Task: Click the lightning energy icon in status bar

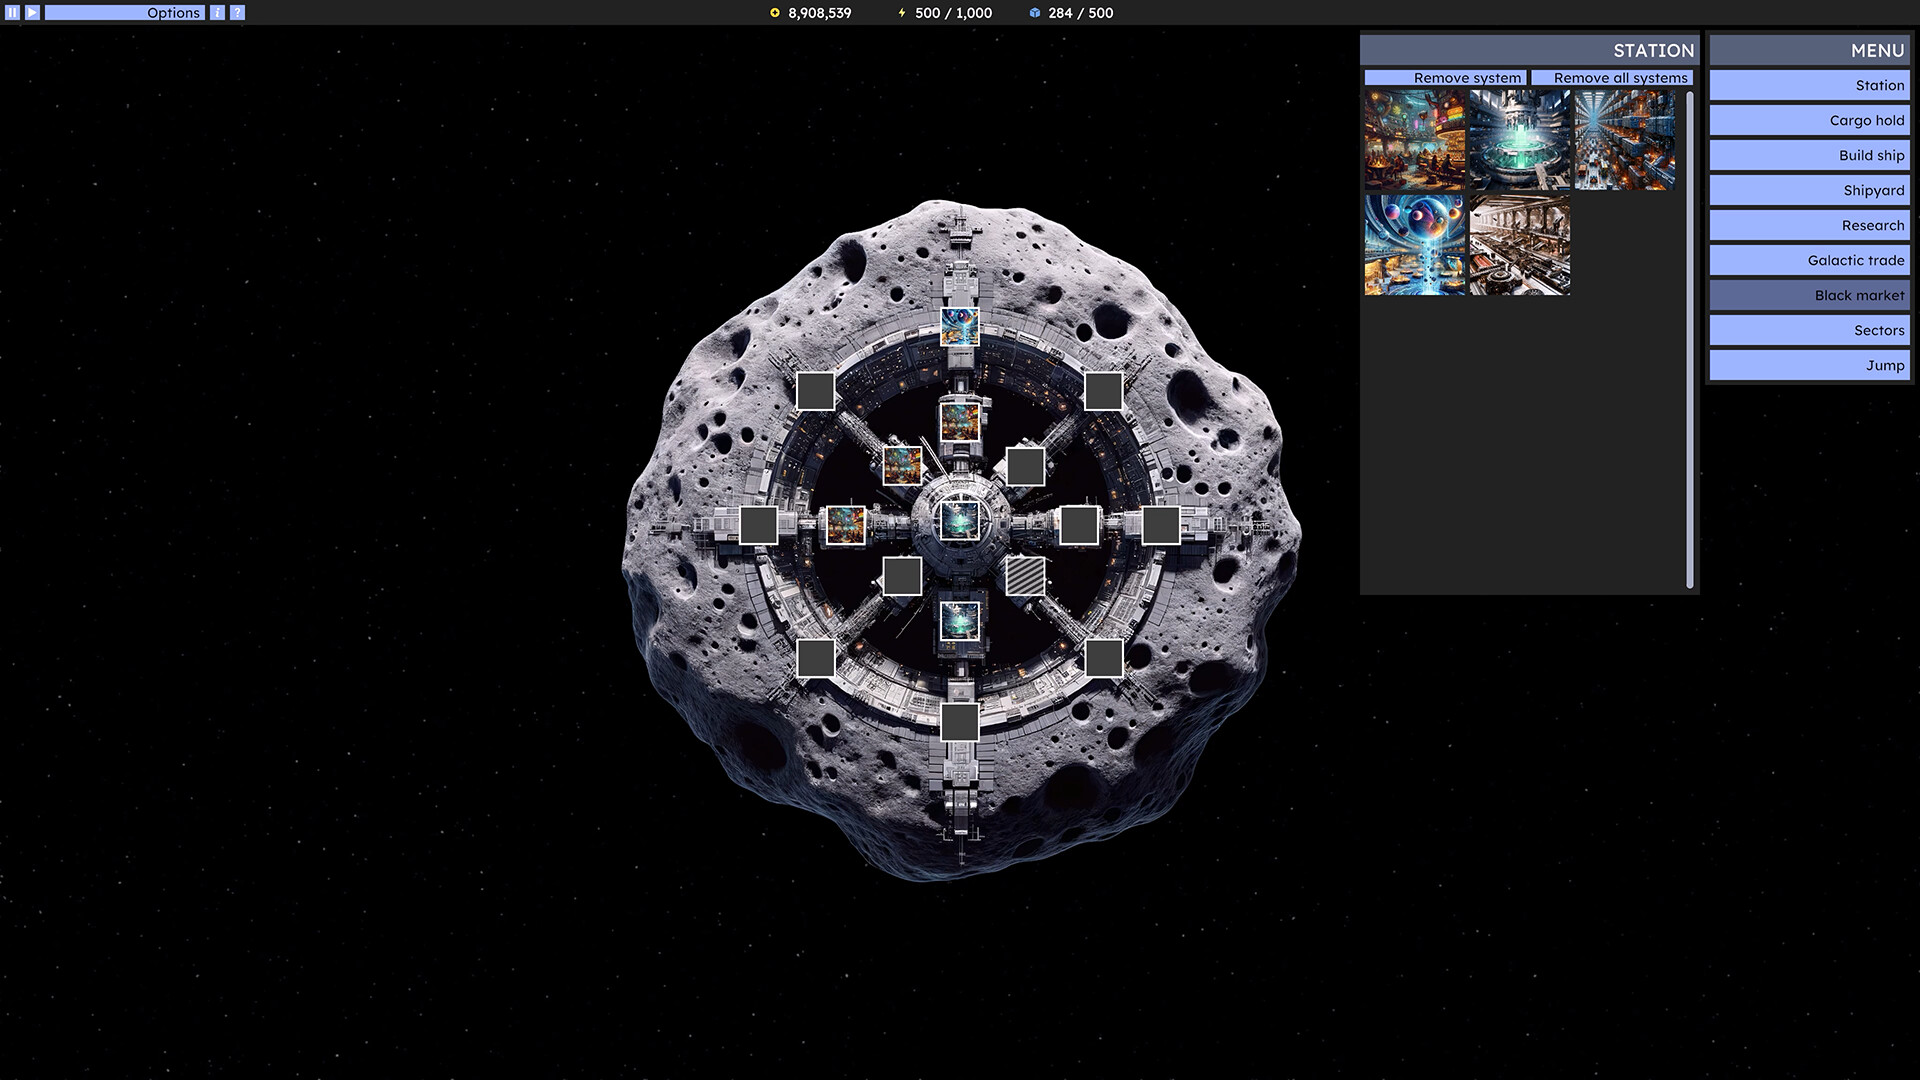Action: (900, 13)
